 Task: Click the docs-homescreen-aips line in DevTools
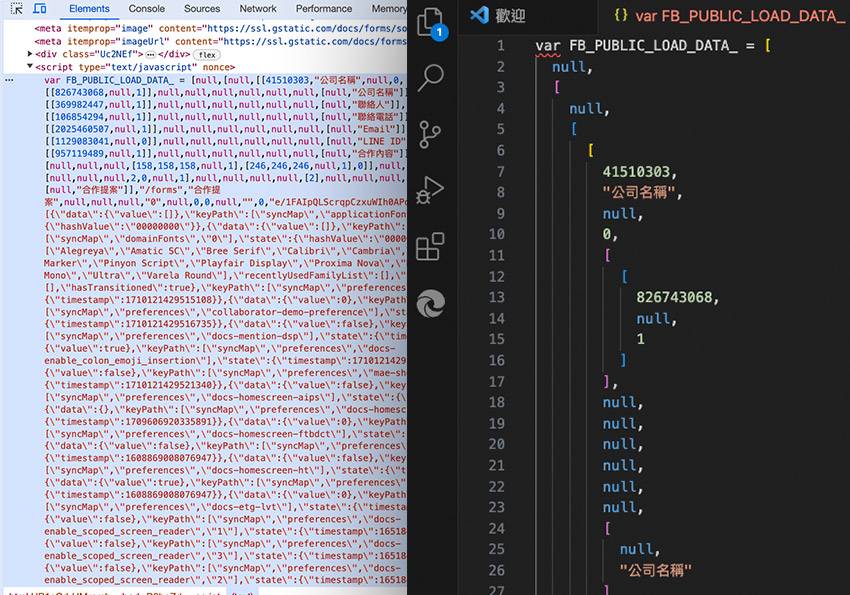pos(226,397)
